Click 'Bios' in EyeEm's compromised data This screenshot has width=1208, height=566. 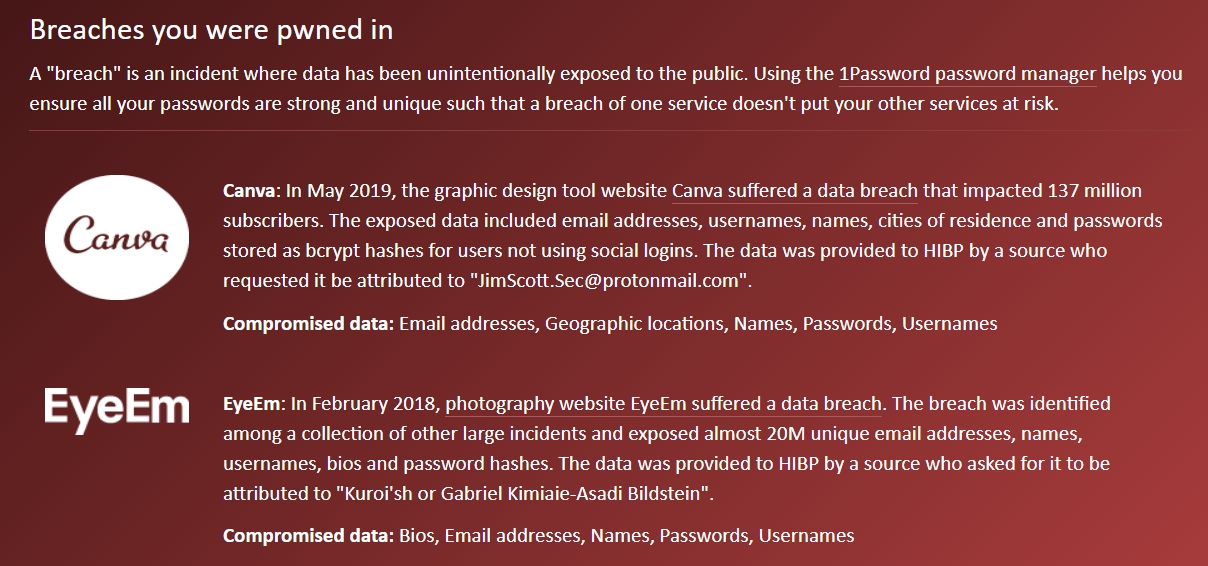417,536
